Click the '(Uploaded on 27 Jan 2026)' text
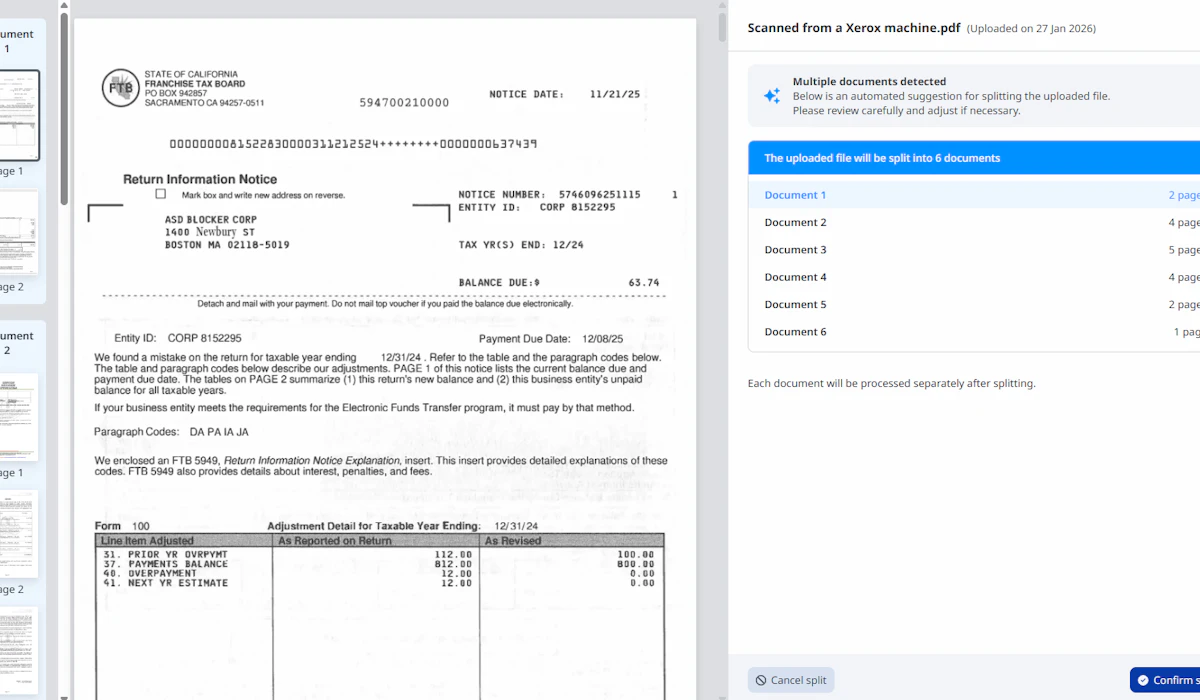Viewport: 1200px width, 700px height. [1031, 29]
